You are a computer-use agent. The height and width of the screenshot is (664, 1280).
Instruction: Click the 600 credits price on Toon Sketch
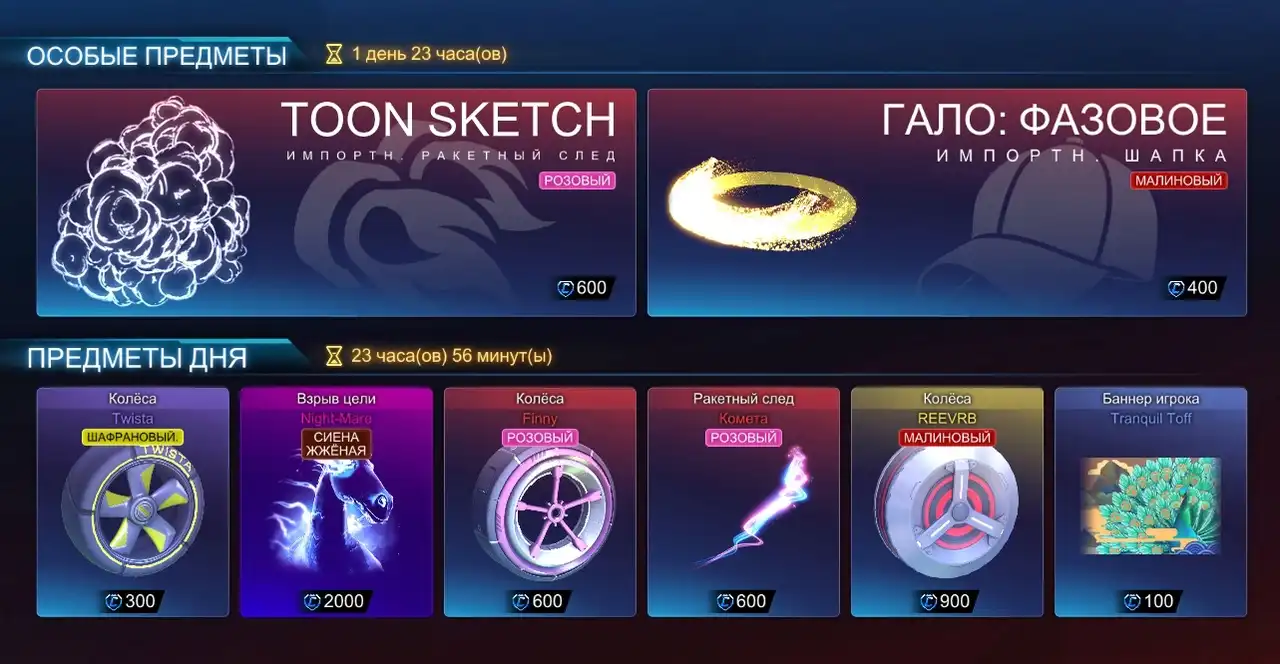[582, 288]
